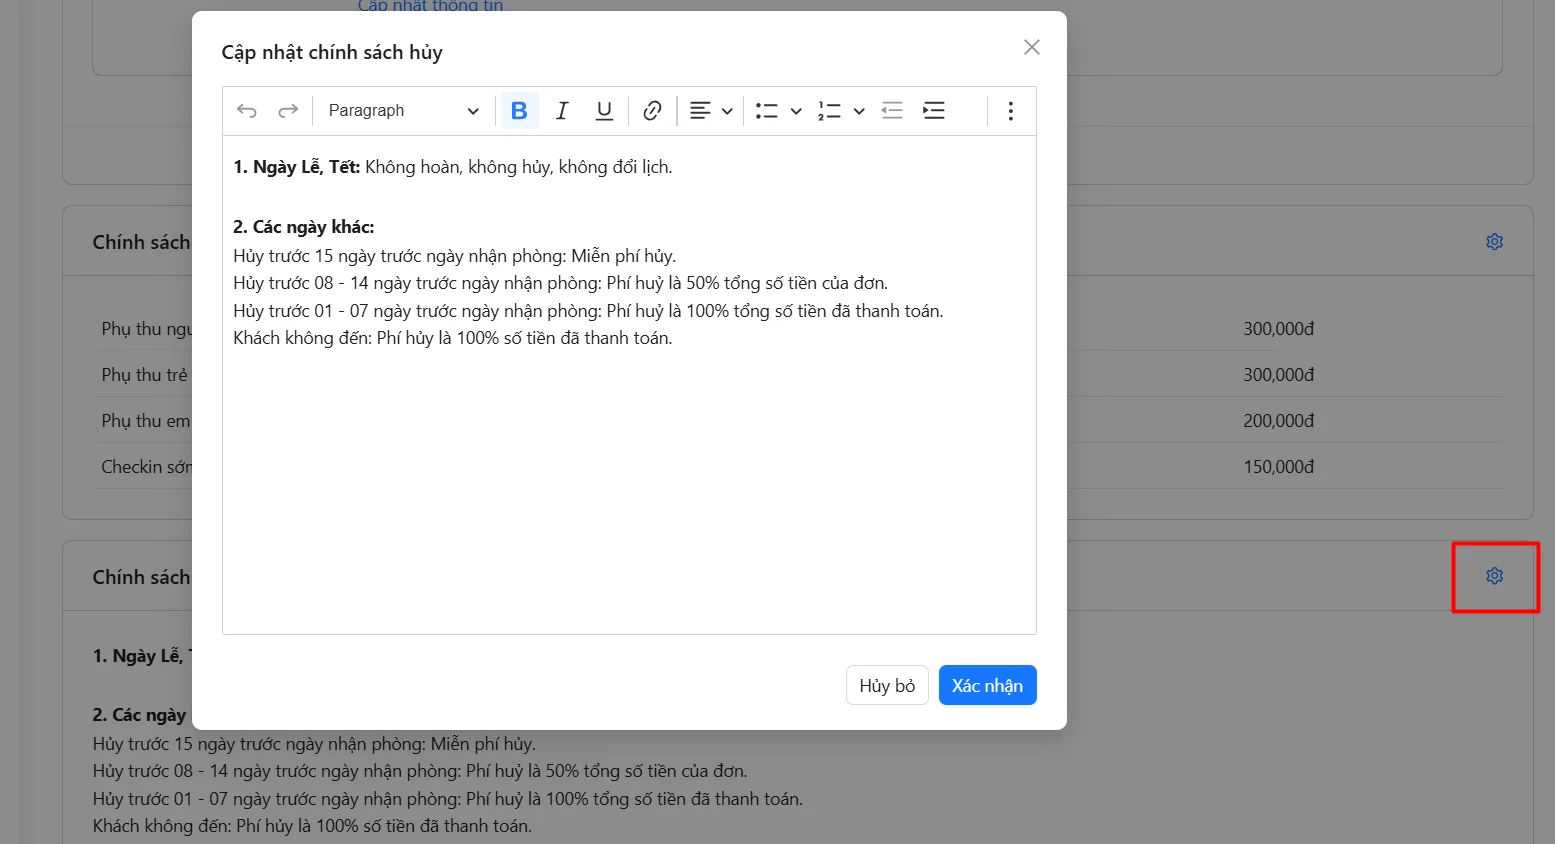1555x844 pixels.
Task: Confirm changes with Xác nhận
Action: click(x=987, y=685)
